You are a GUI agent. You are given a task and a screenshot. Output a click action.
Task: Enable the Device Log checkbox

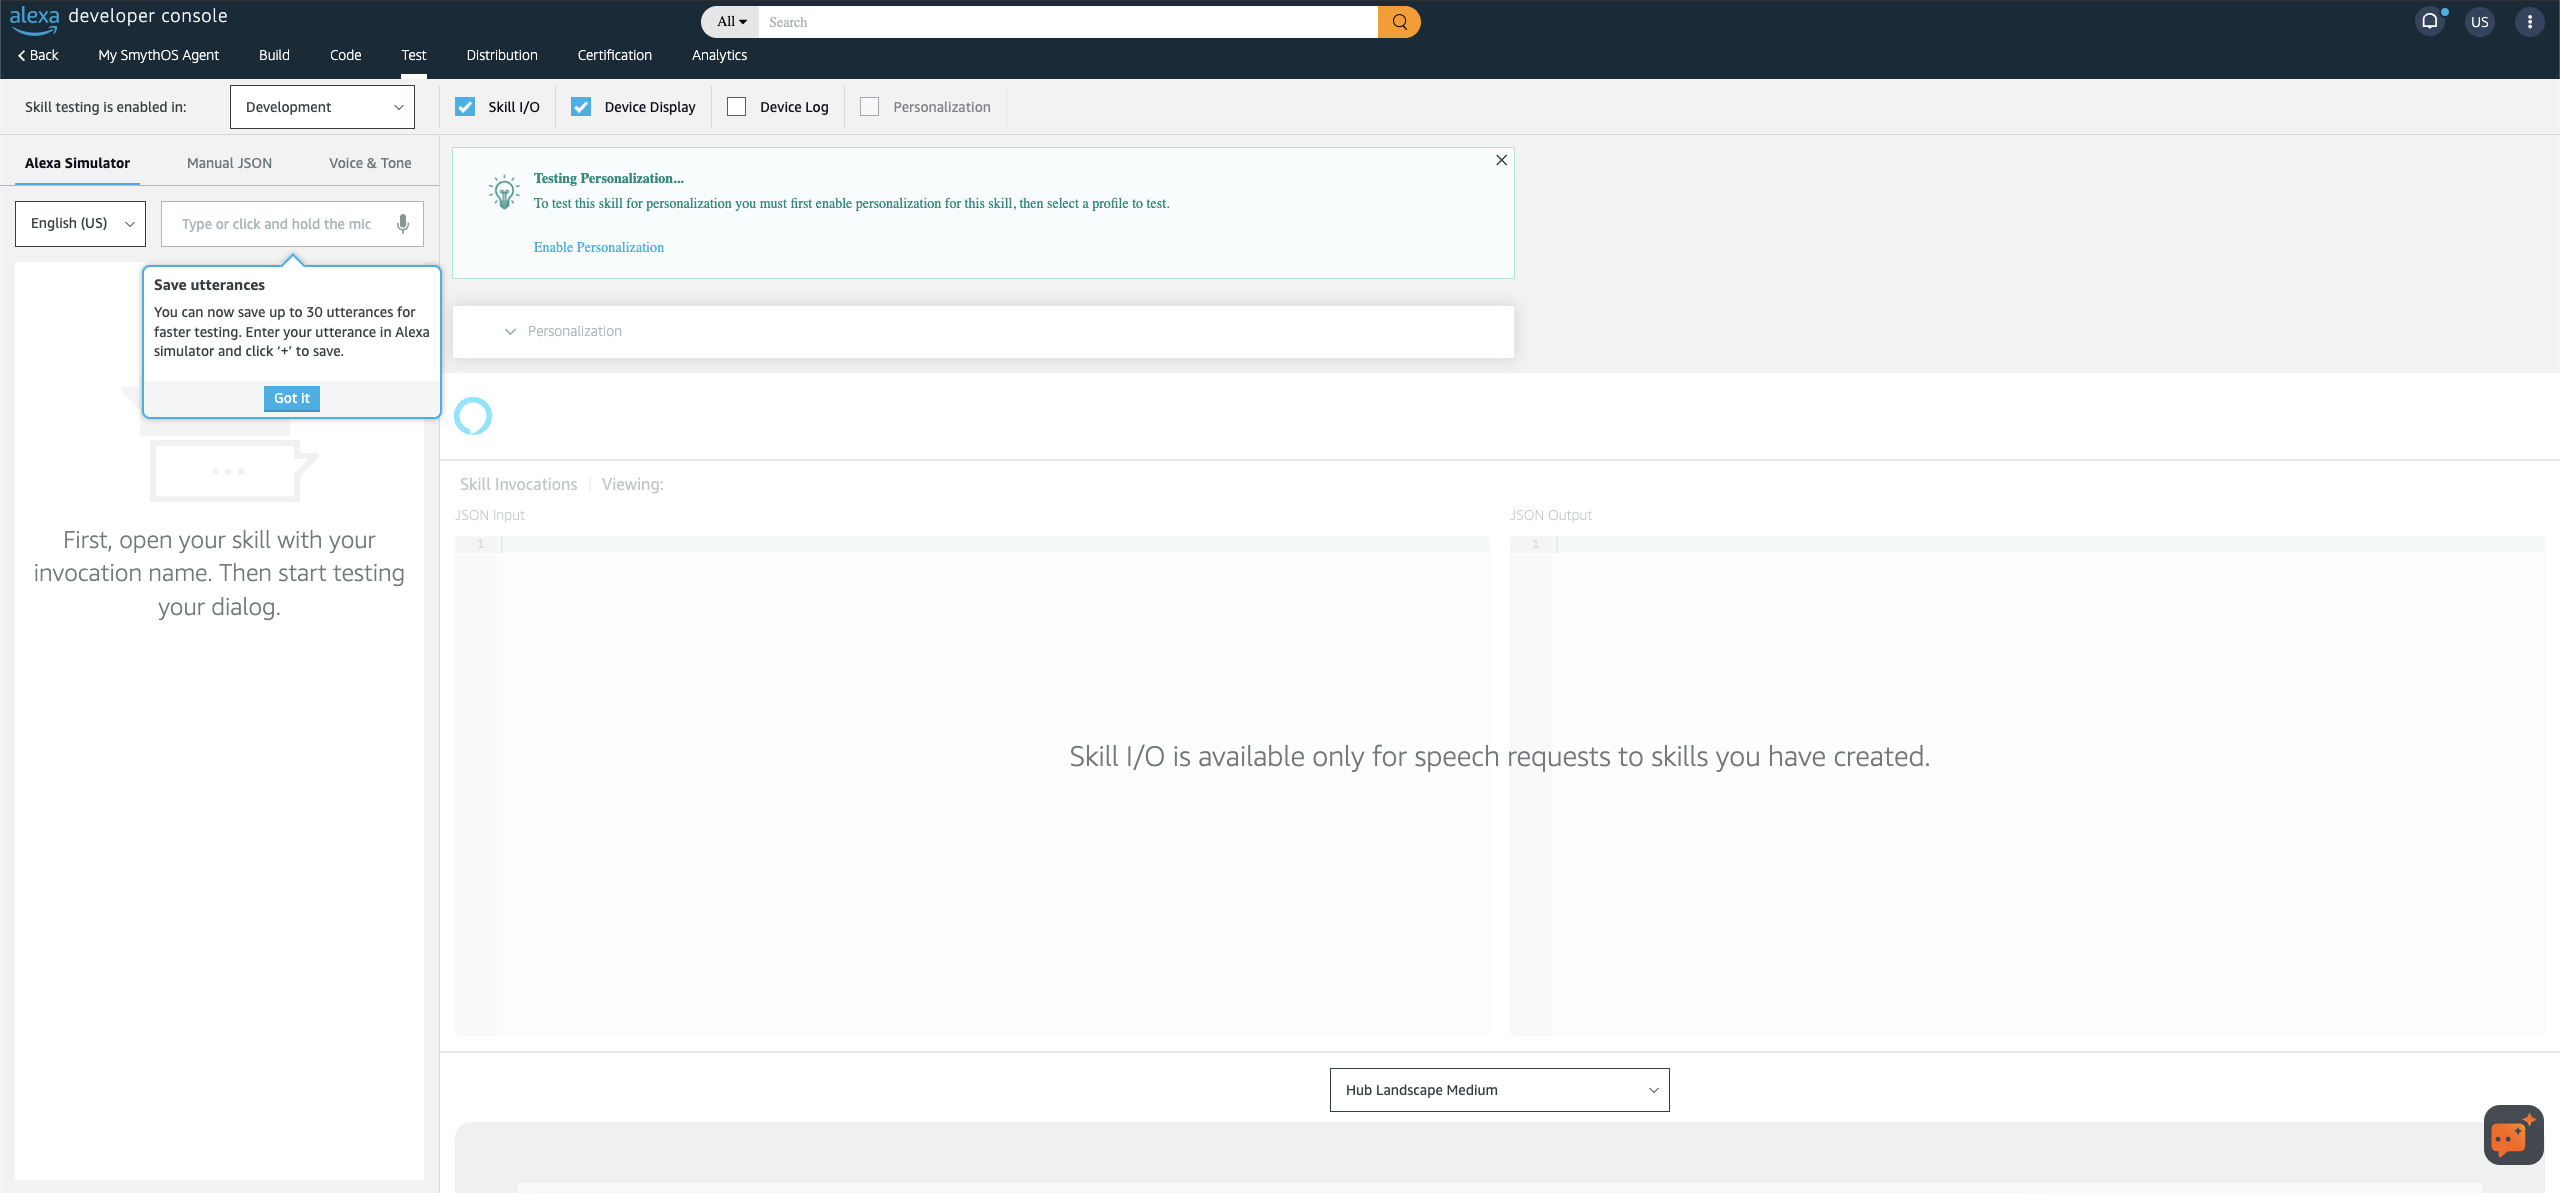736,106
